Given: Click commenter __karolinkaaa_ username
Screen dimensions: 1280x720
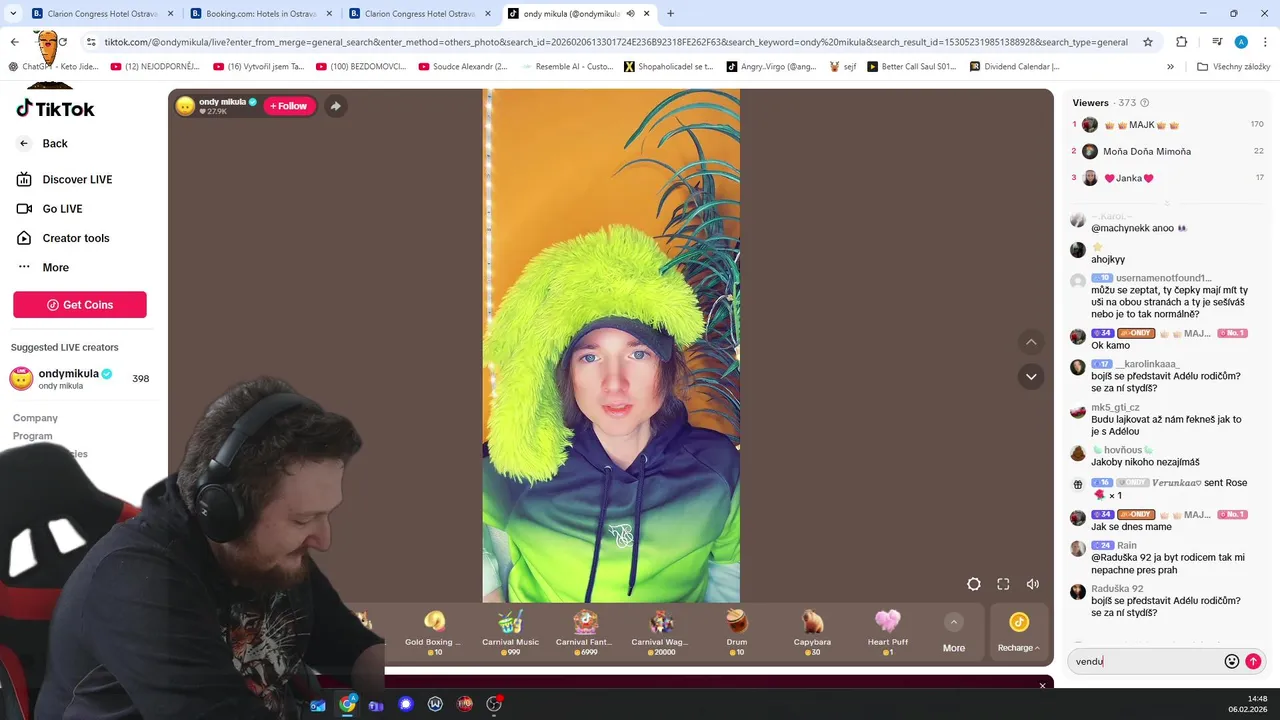Looking at the screenshot, I should [1148, 364].
